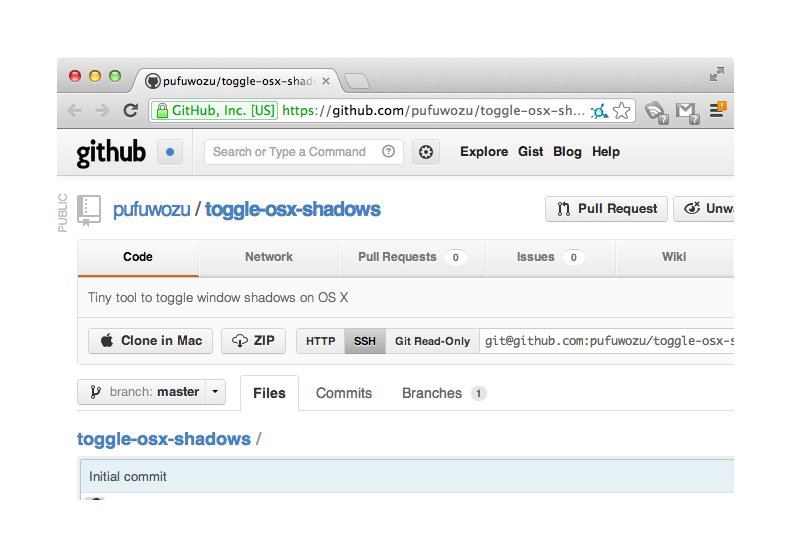Open notifications blue dot indicator
This screenshot has height=557, width=791.
pyautogui.click(x=170, y=152)
